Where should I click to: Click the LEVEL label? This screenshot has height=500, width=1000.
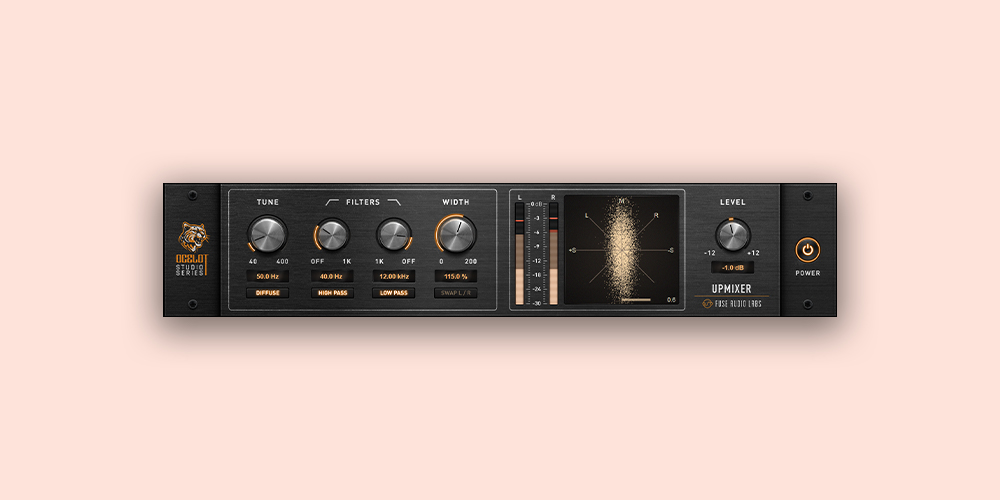pos(733,202)
